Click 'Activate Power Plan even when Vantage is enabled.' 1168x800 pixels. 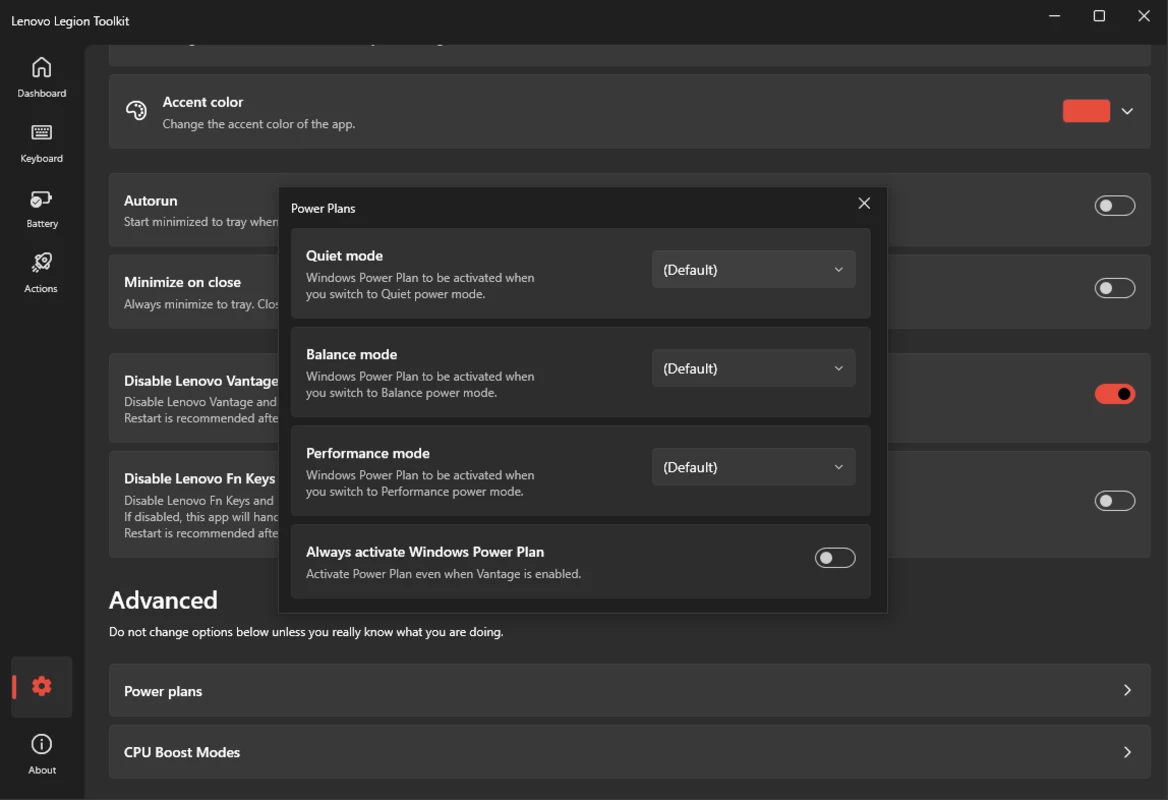443,574
